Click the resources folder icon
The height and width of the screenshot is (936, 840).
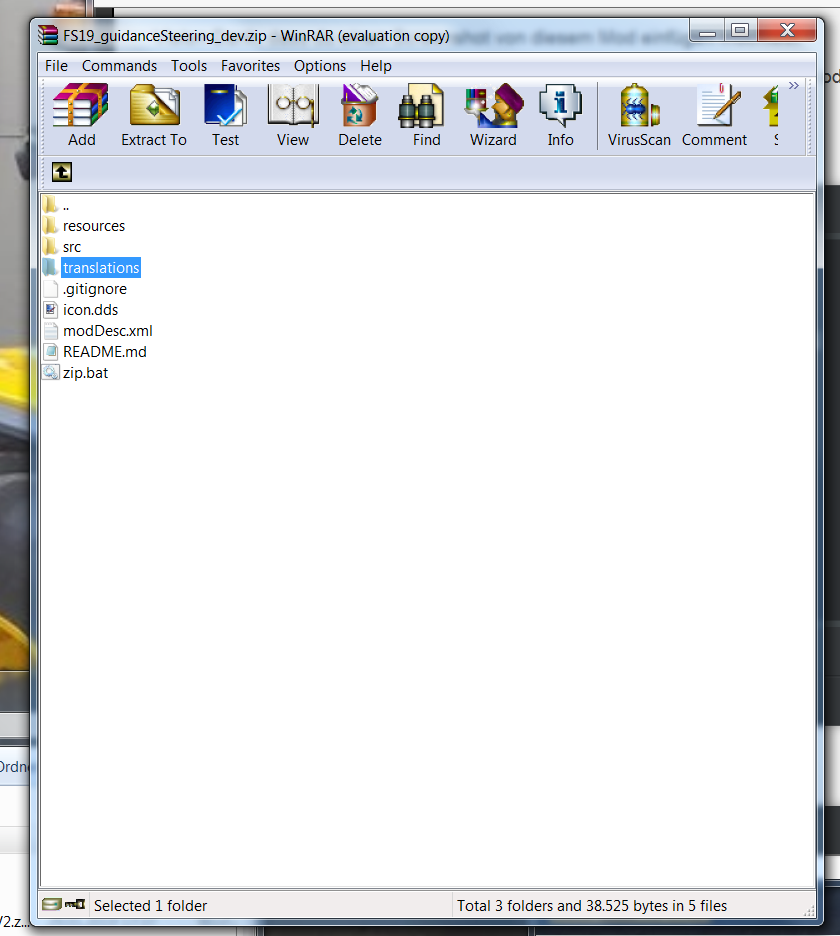[x=51, y=226]
